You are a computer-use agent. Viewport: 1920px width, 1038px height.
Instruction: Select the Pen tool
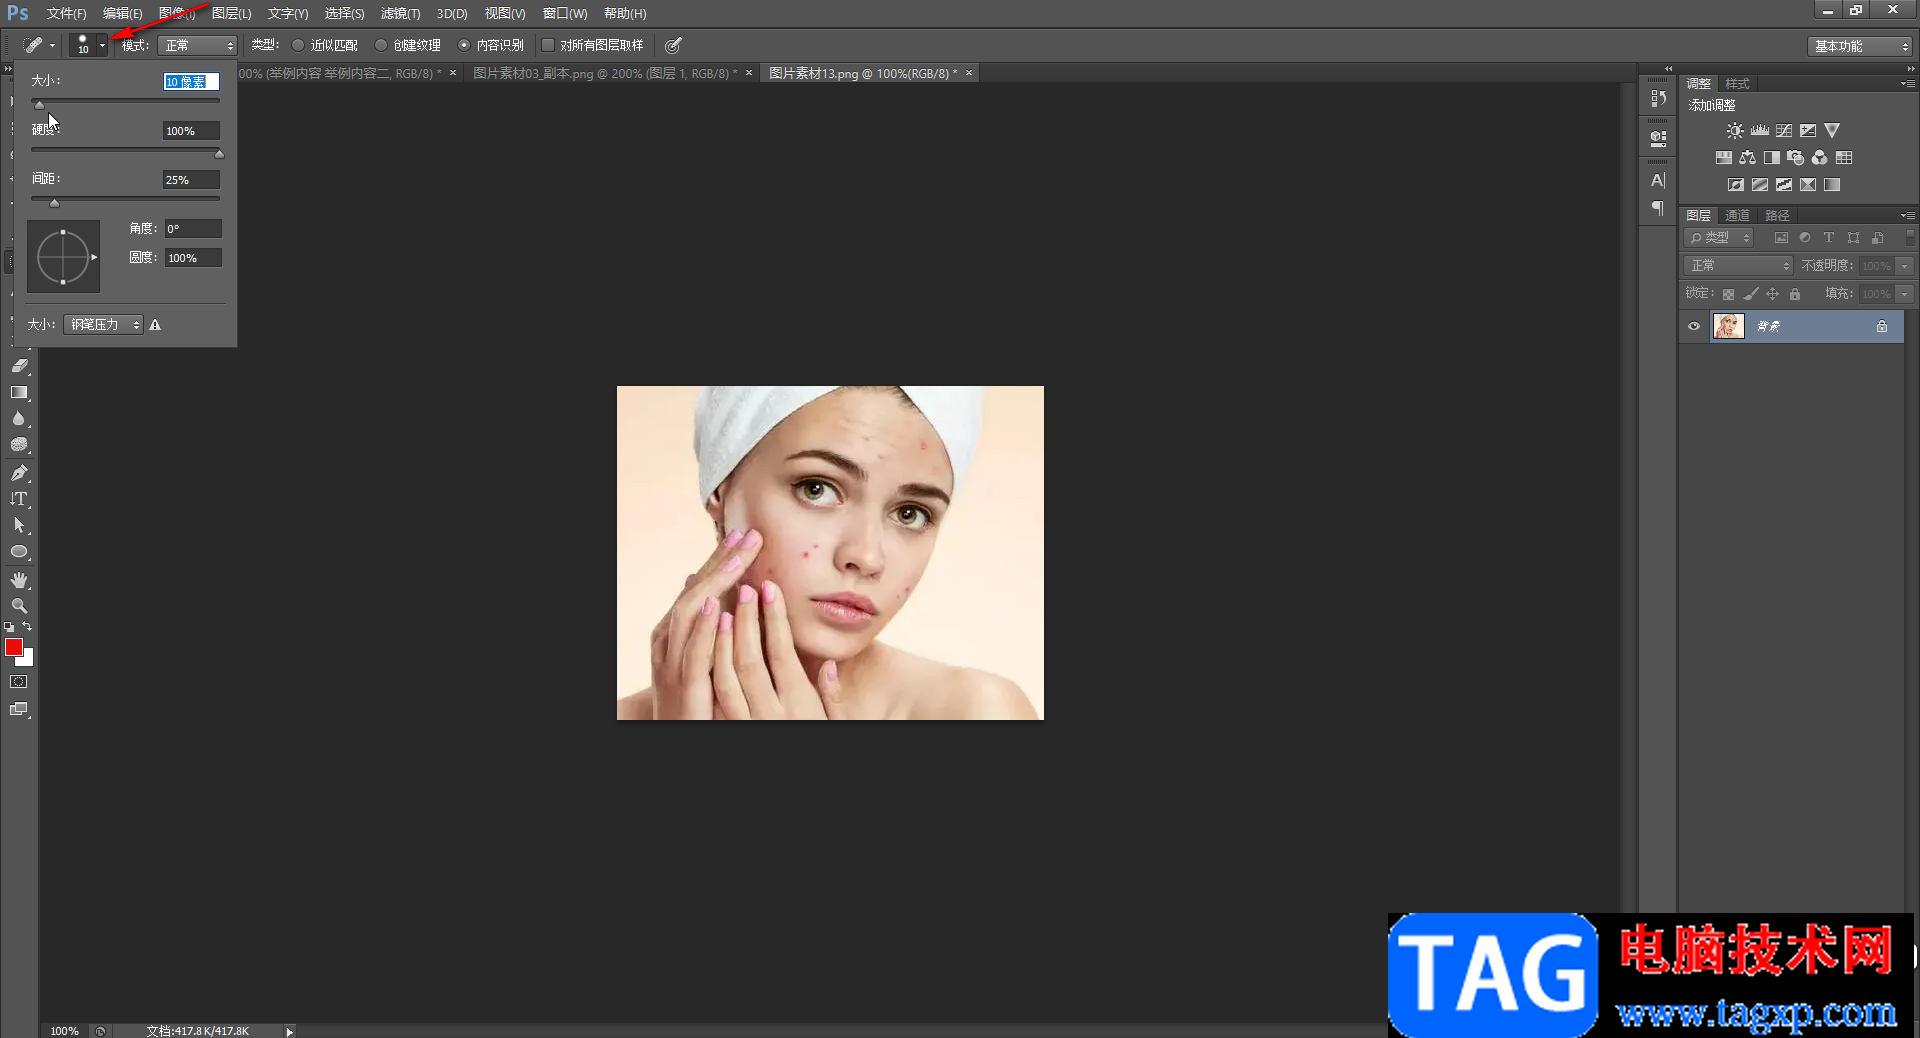19,473
